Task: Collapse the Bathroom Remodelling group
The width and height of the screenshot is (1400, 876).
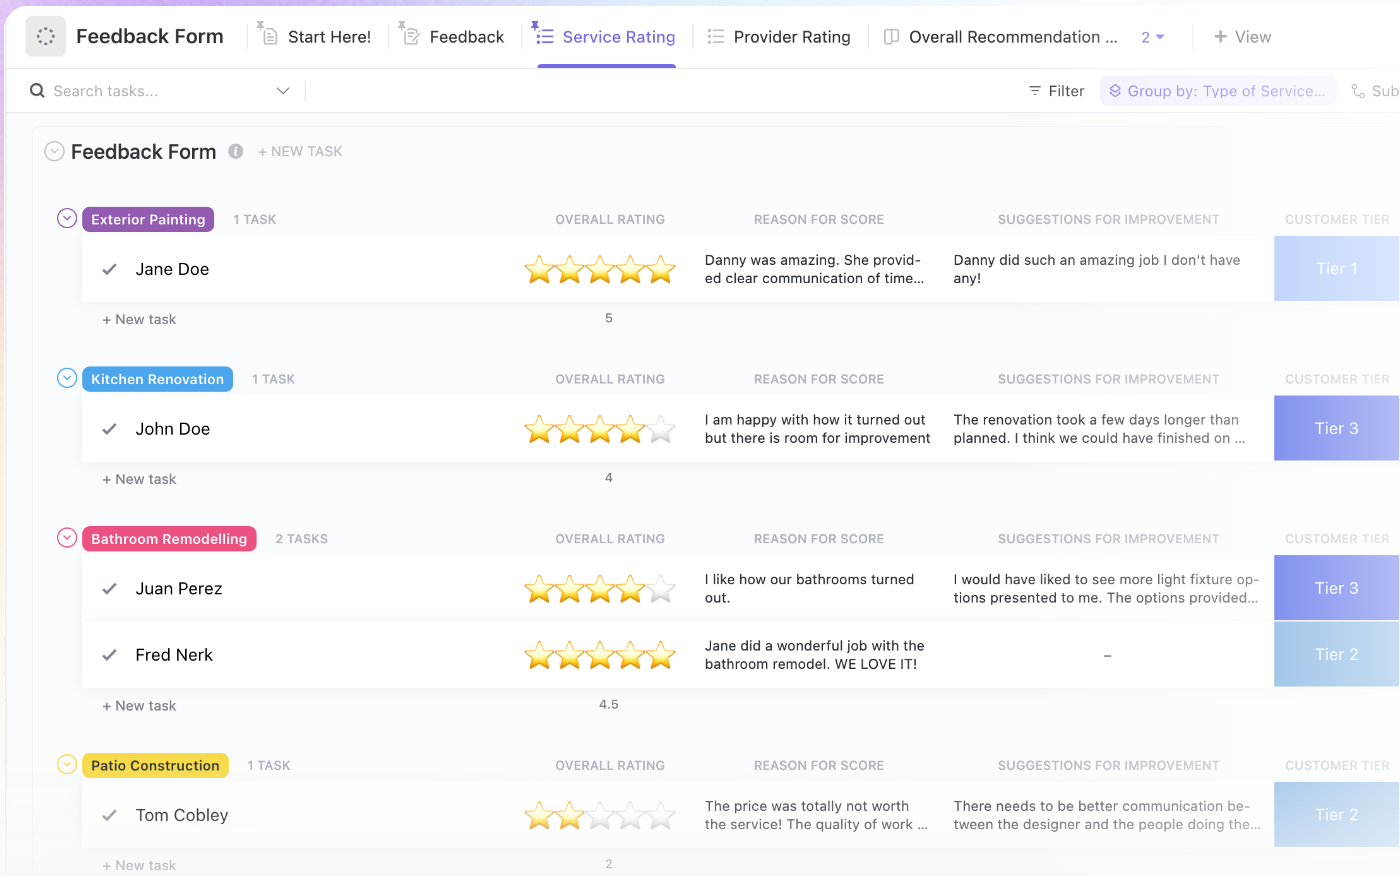Action: [67, 538]
